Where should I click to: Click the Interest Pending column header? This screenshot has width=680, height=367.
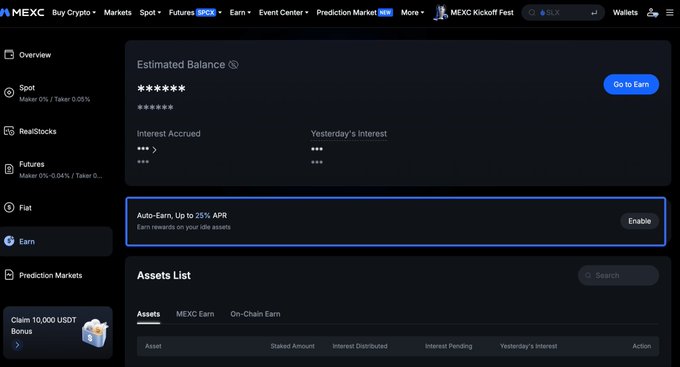point(448,346)
